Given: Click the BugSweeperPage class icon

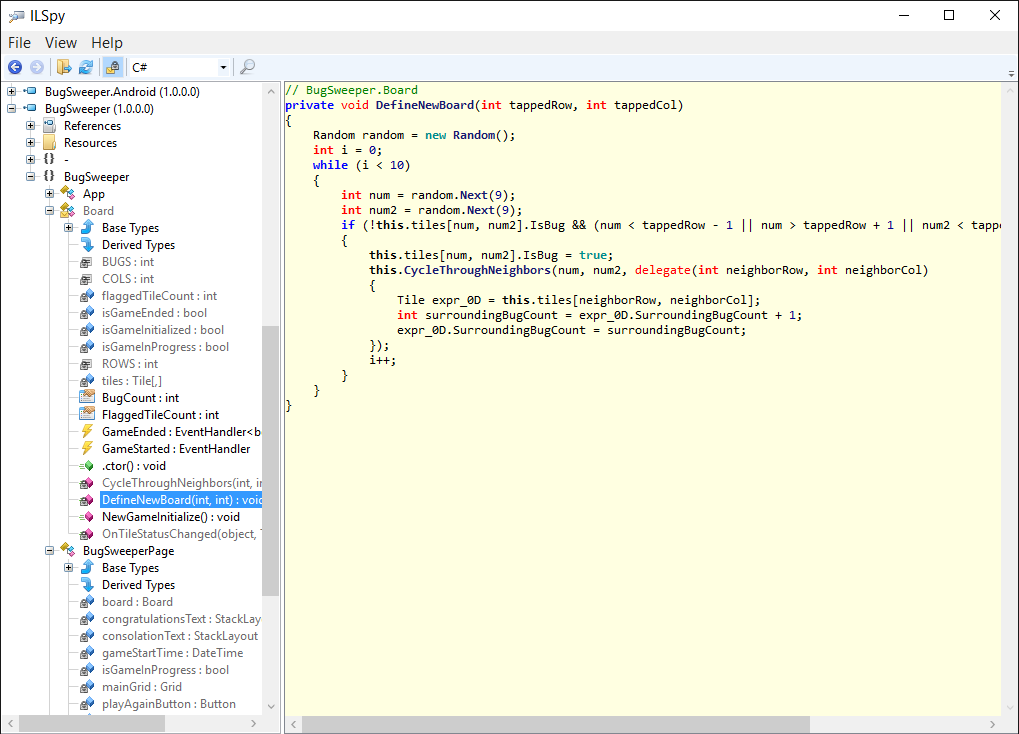Looking at the screenshot, I should (x=68, y=551).
